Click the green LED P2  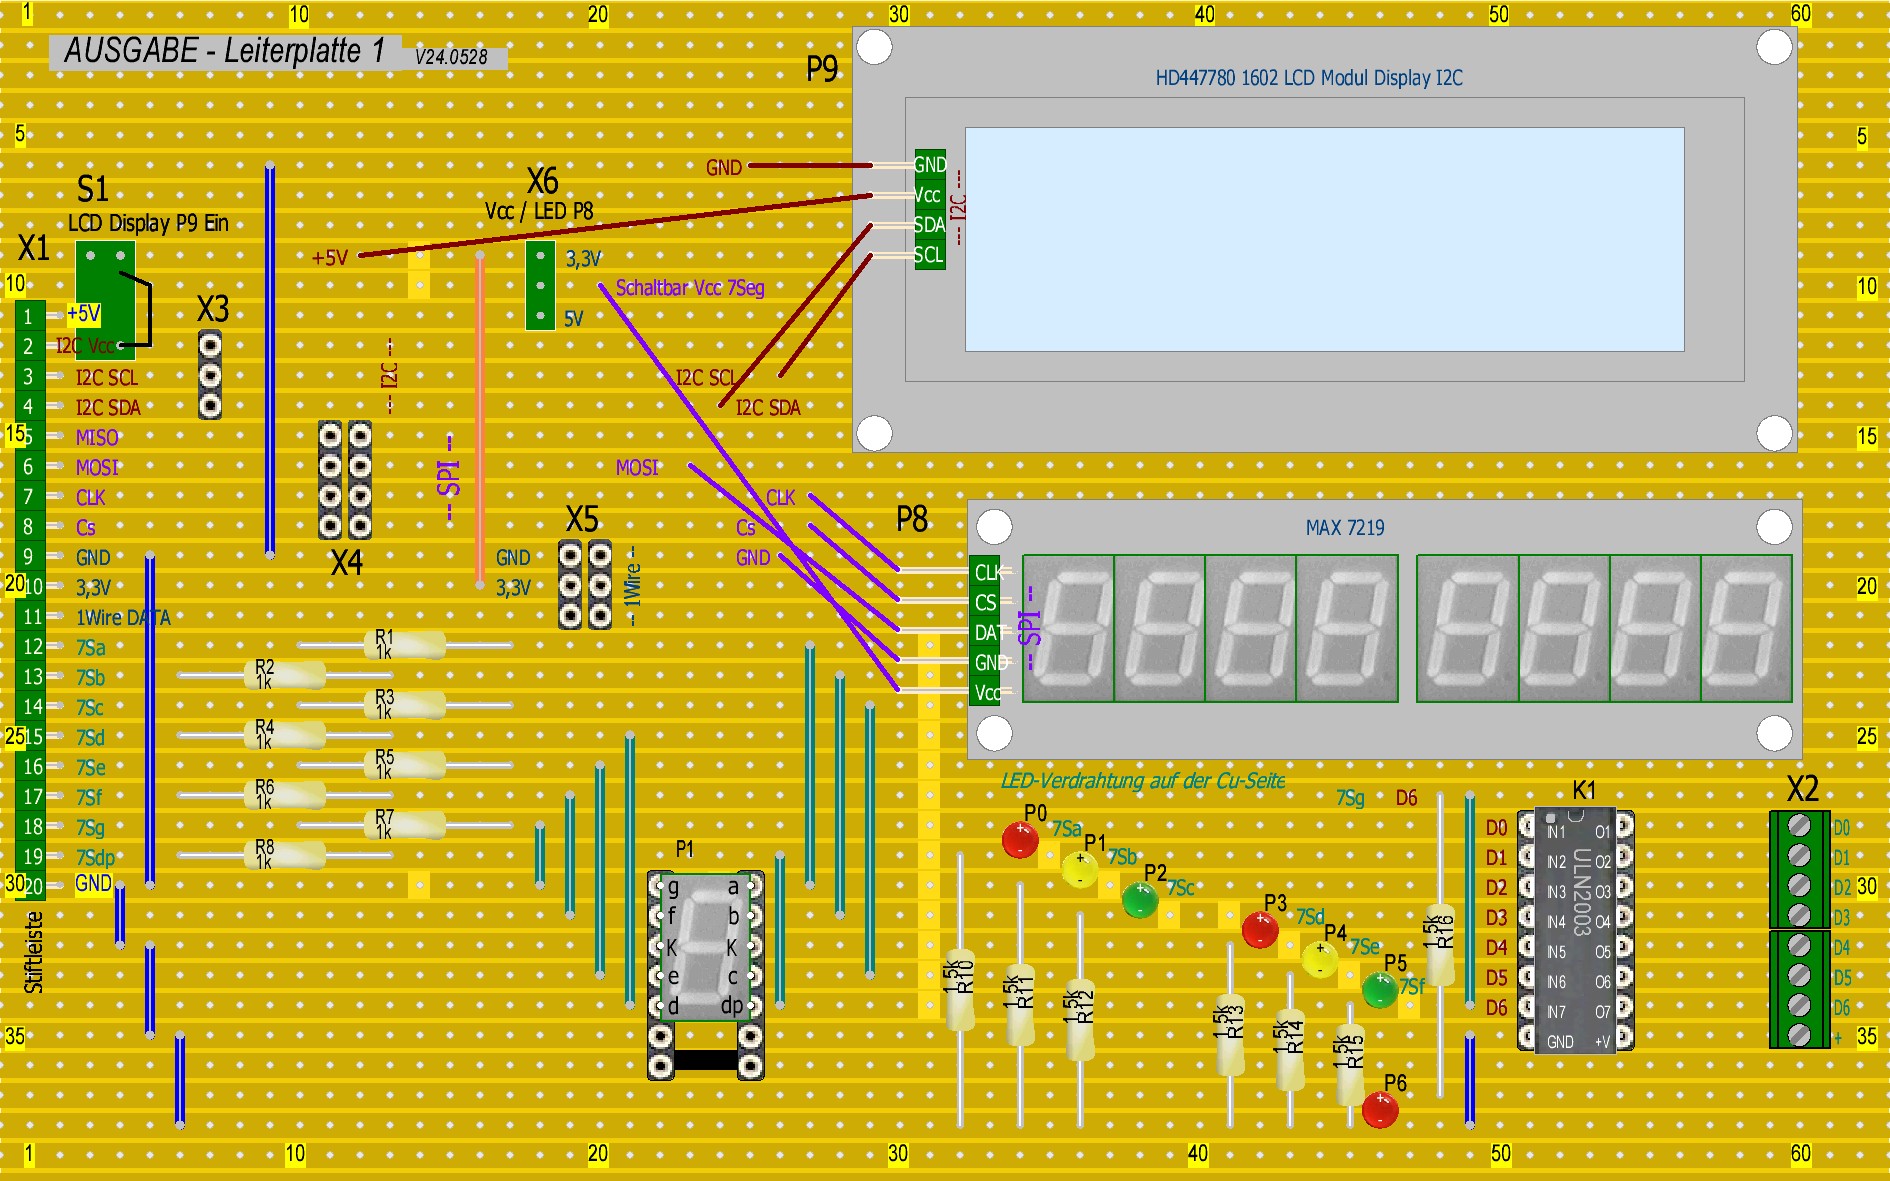pyautogui.click(x=1140, y=899)
